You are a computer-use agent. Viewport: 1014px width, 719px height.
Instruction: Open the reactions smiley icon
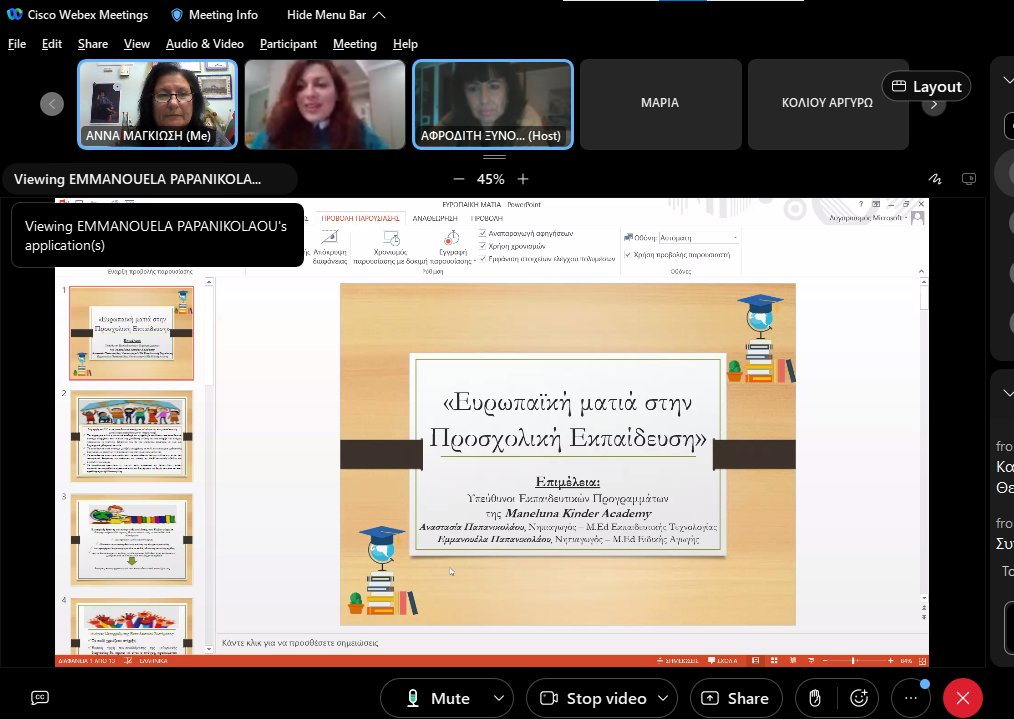pos(858,698)
